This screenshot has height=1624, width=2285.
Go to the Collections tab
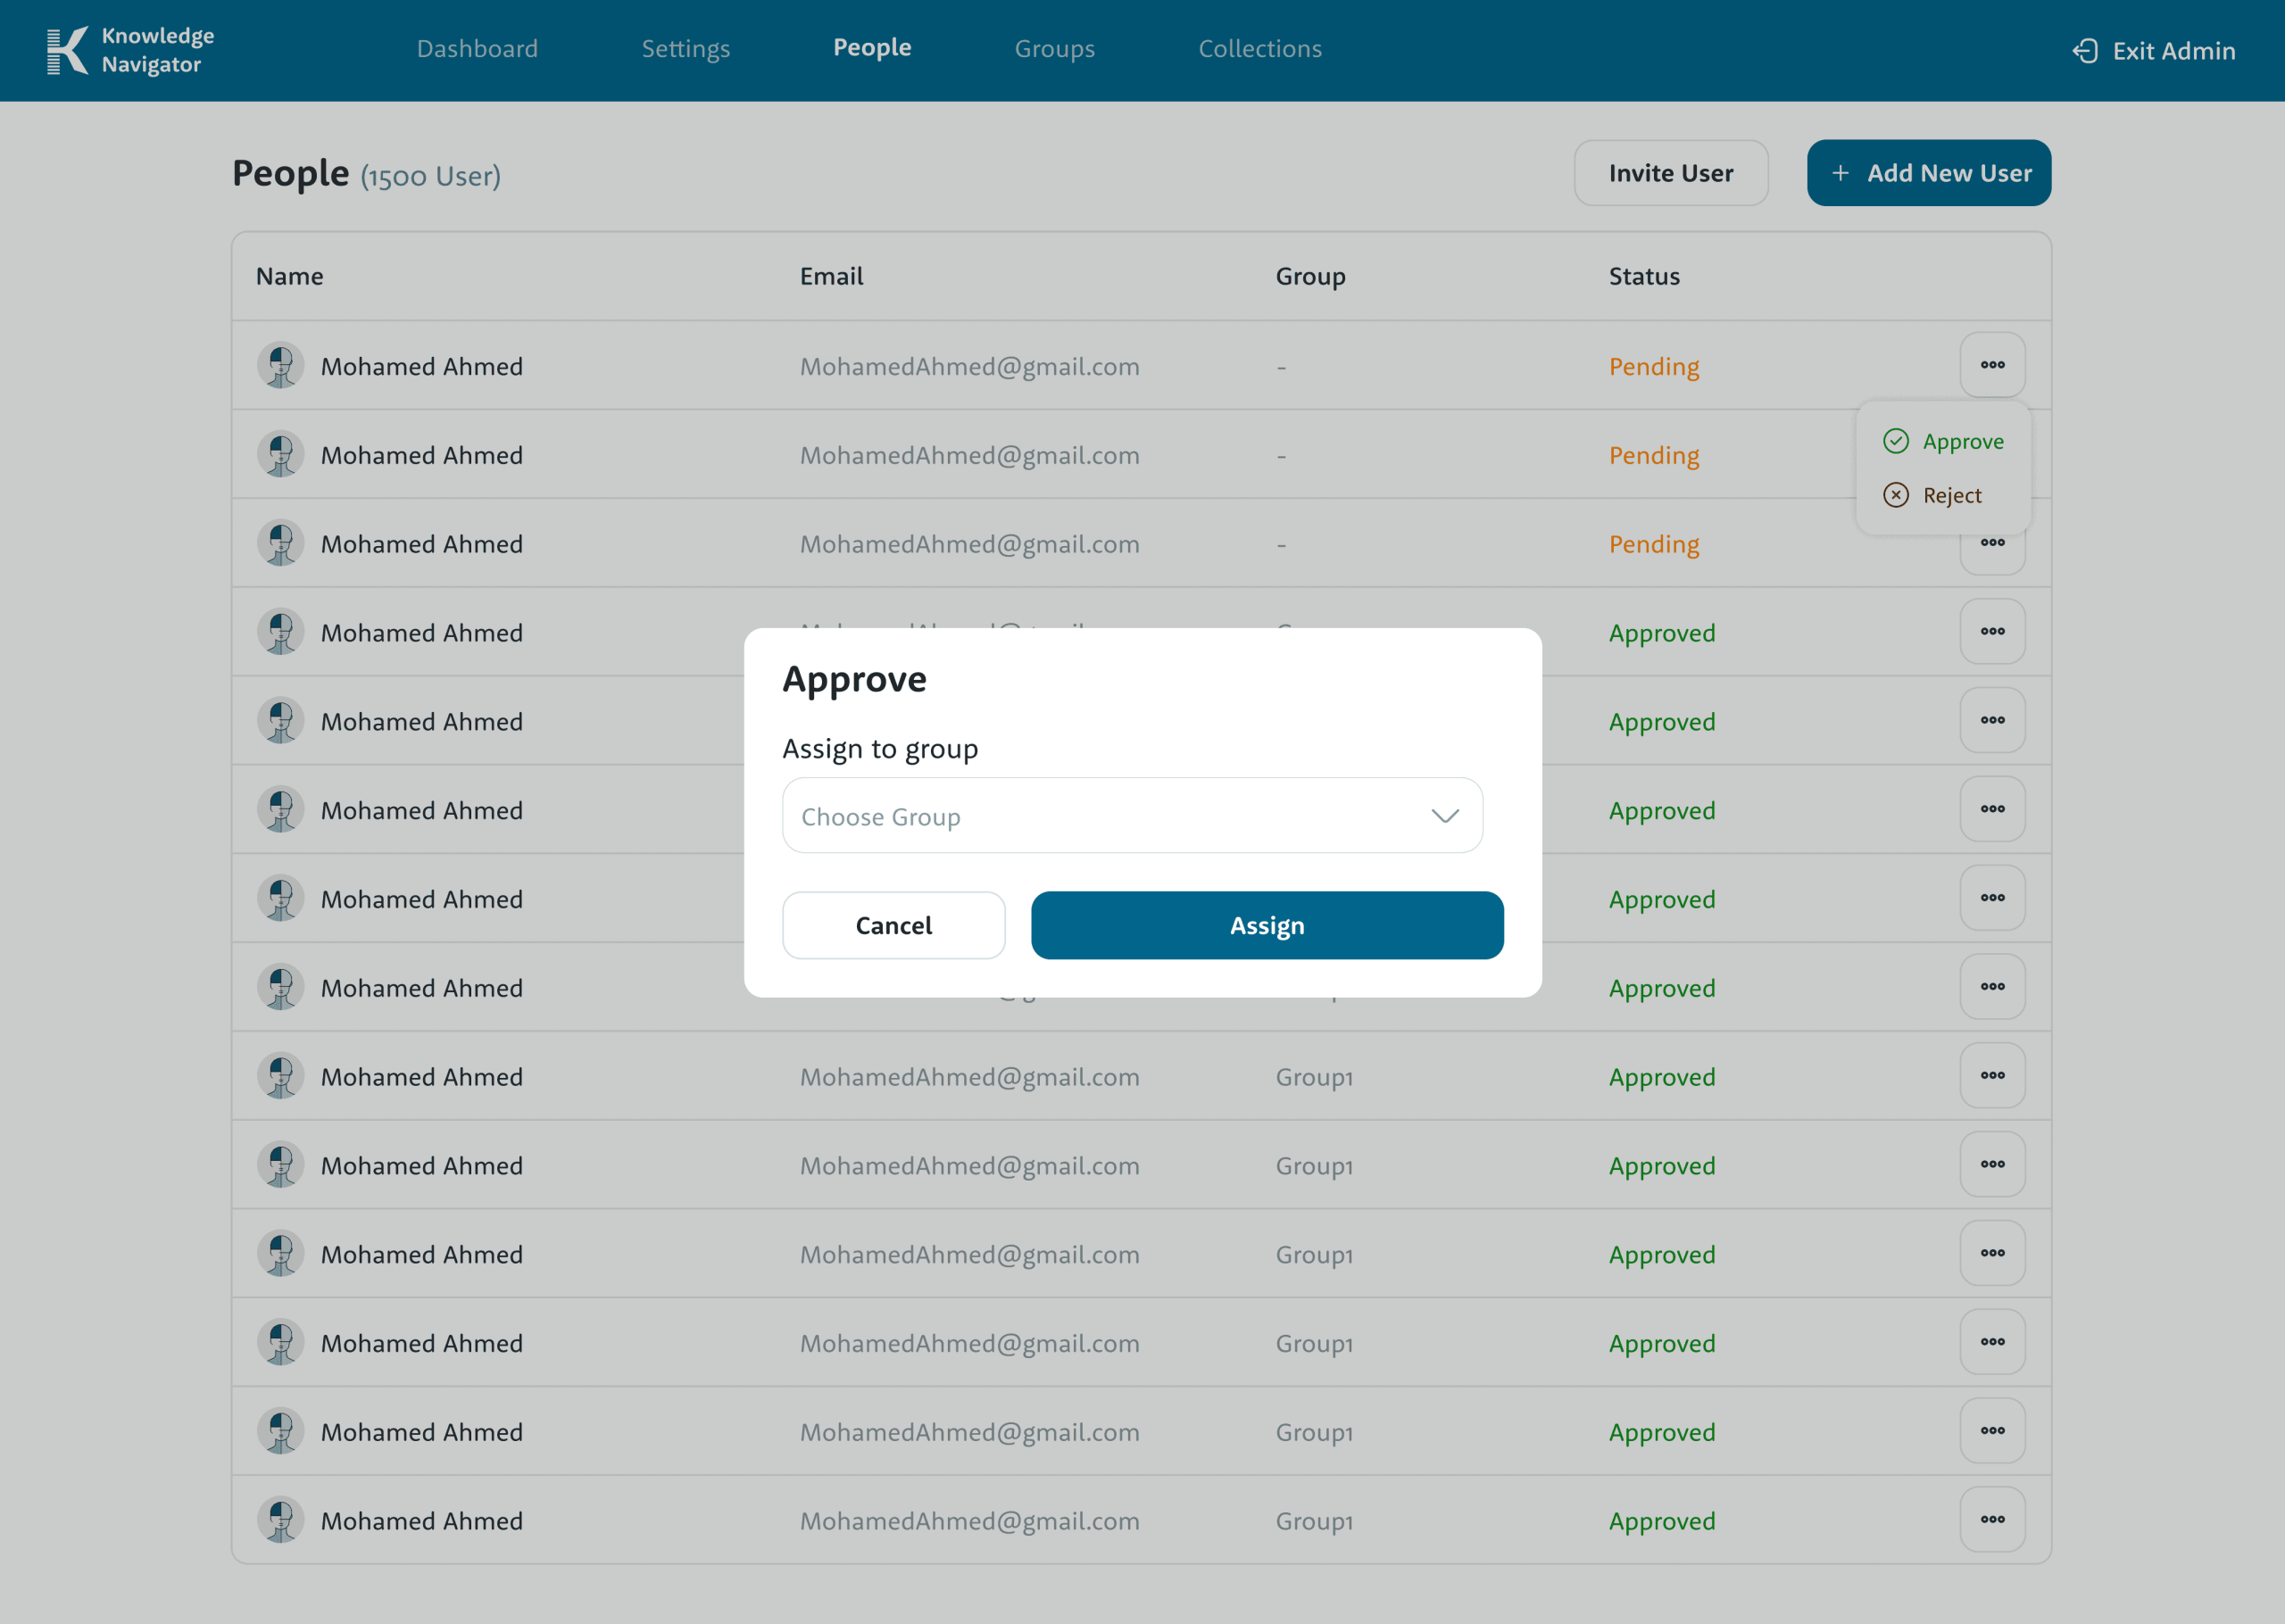tap(1259, 49)
